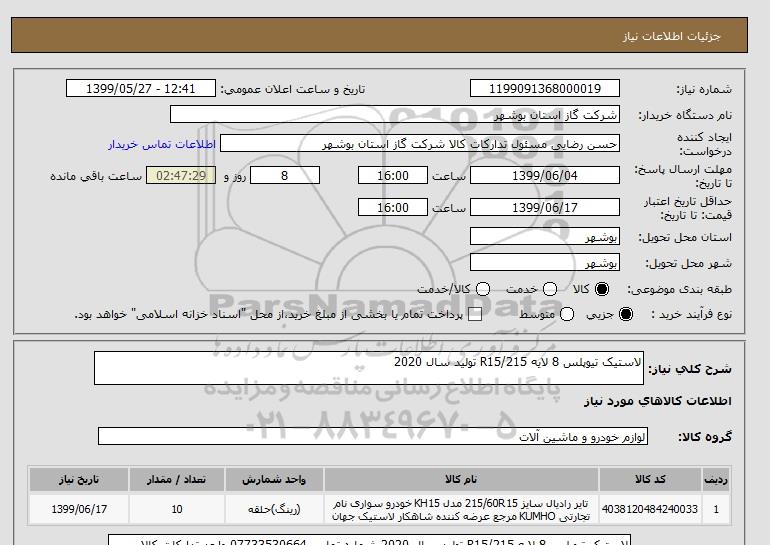
Task: Click the delivery city field بوشهر
Action: pos(545,262)
